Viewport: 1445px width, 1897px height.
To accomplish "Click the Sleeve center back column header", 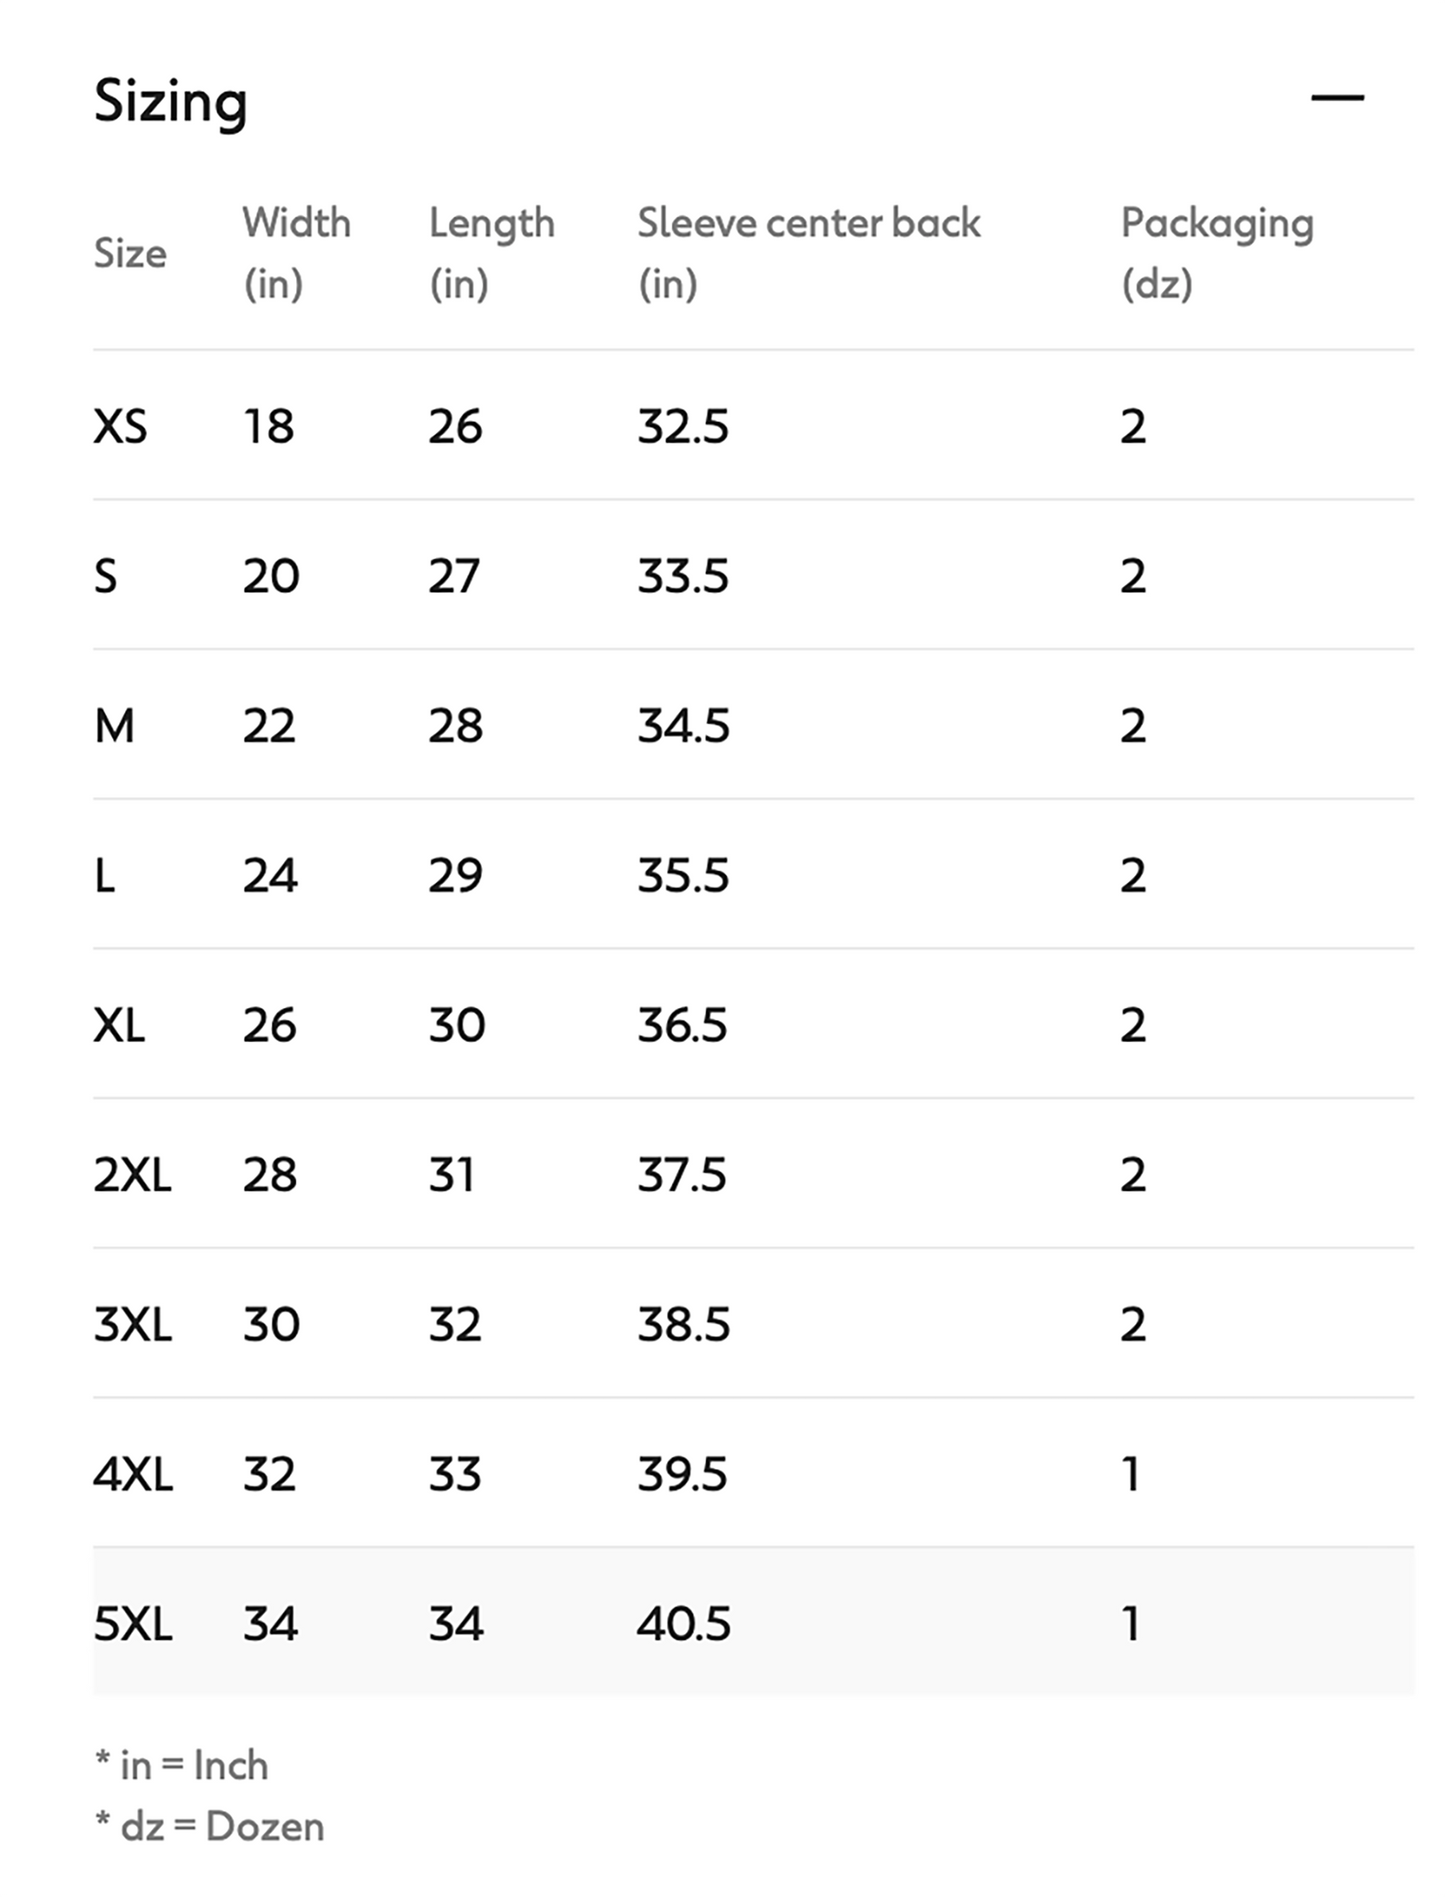I will click(x=808, y=252).
